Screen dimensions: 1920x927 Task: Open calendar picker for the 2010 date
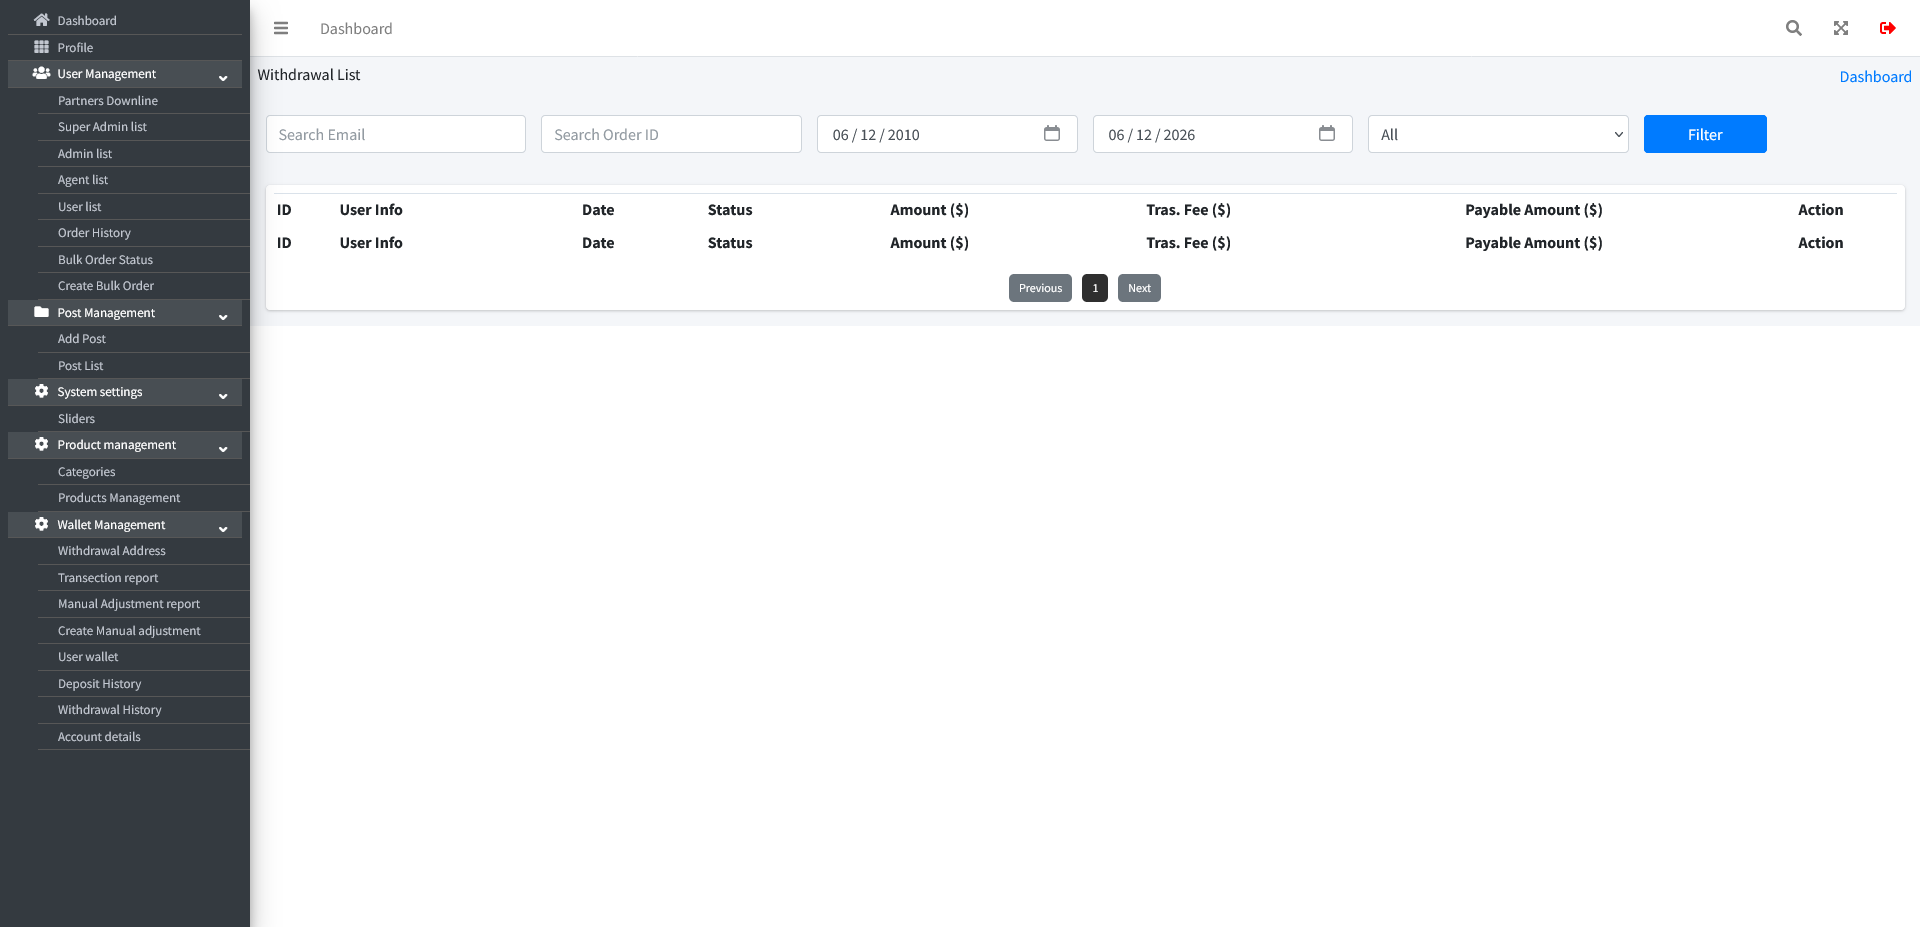tap(1052, 133)
